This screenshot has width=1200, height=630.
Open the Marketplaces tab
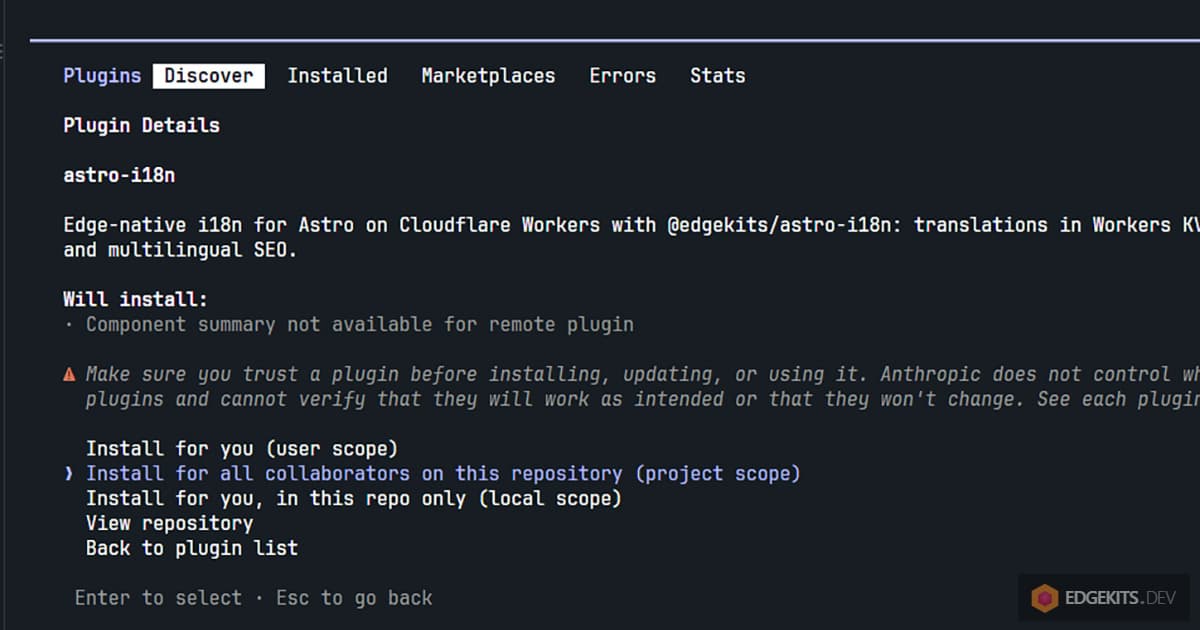click(x=488, y=76)
